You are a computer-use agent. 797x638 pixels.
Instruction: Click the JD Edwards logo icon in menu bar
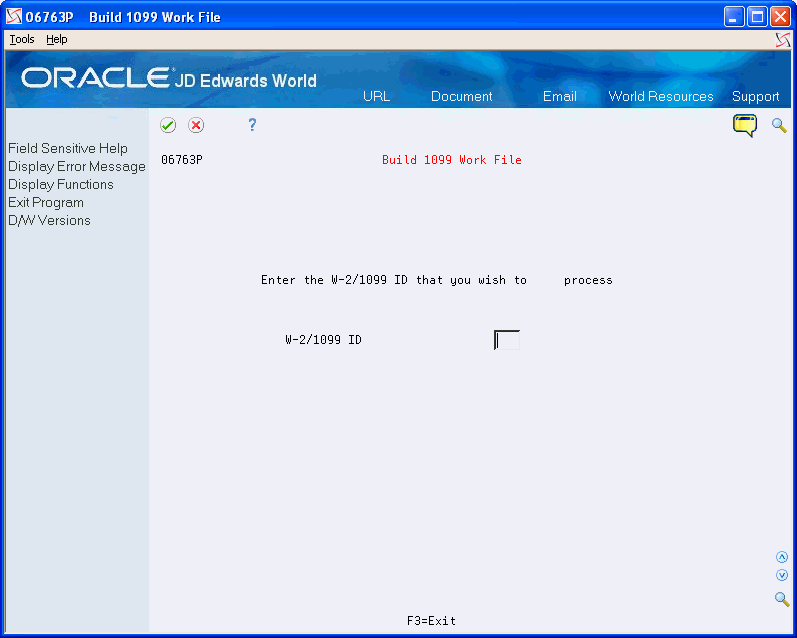click(783, 40)
